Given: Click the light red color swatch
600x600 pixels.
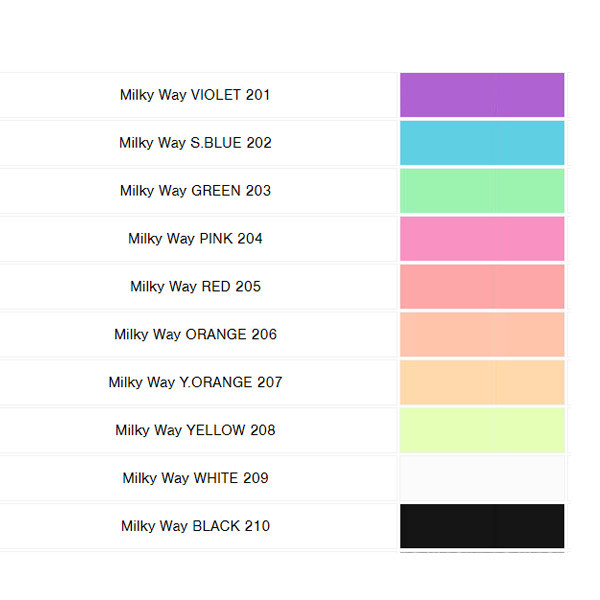Looking at the screenshot, I should click(x=482, y=287).
